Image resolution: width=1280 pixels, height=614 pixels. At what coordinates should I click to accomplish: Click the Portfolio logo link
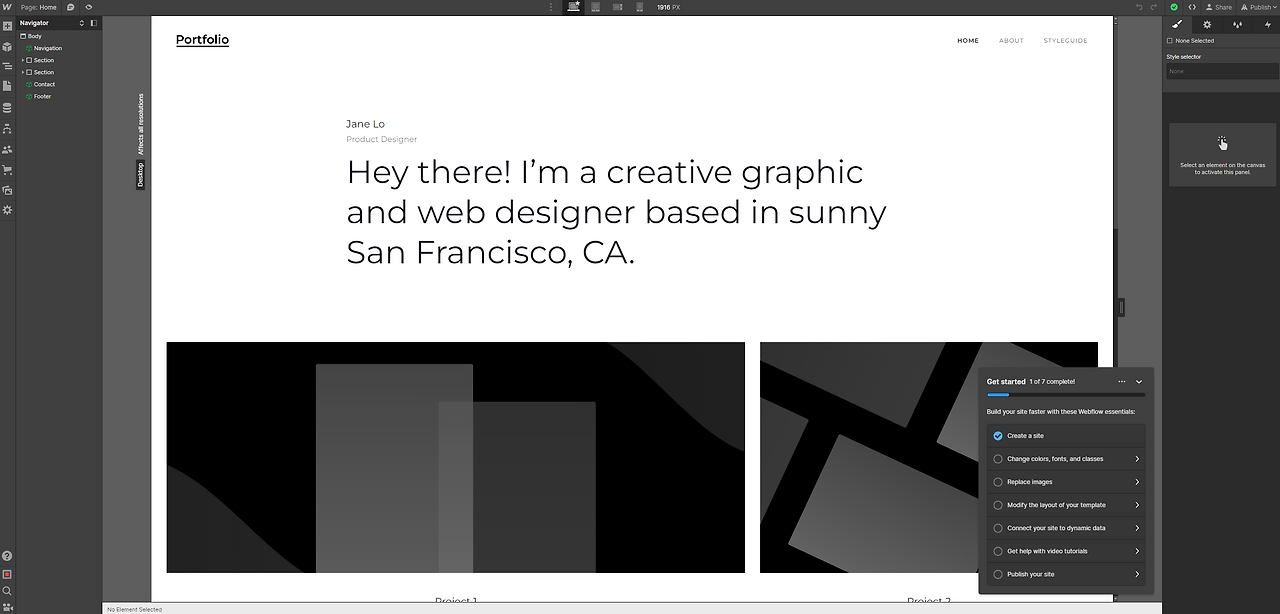point(202,40)
